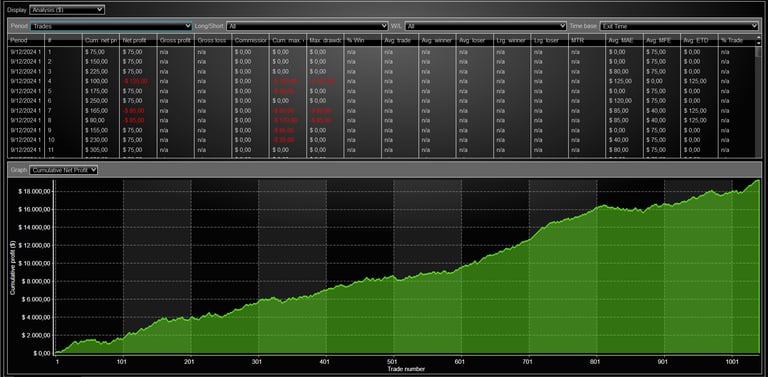Click the Commission column header

click(x=250, y=40)
